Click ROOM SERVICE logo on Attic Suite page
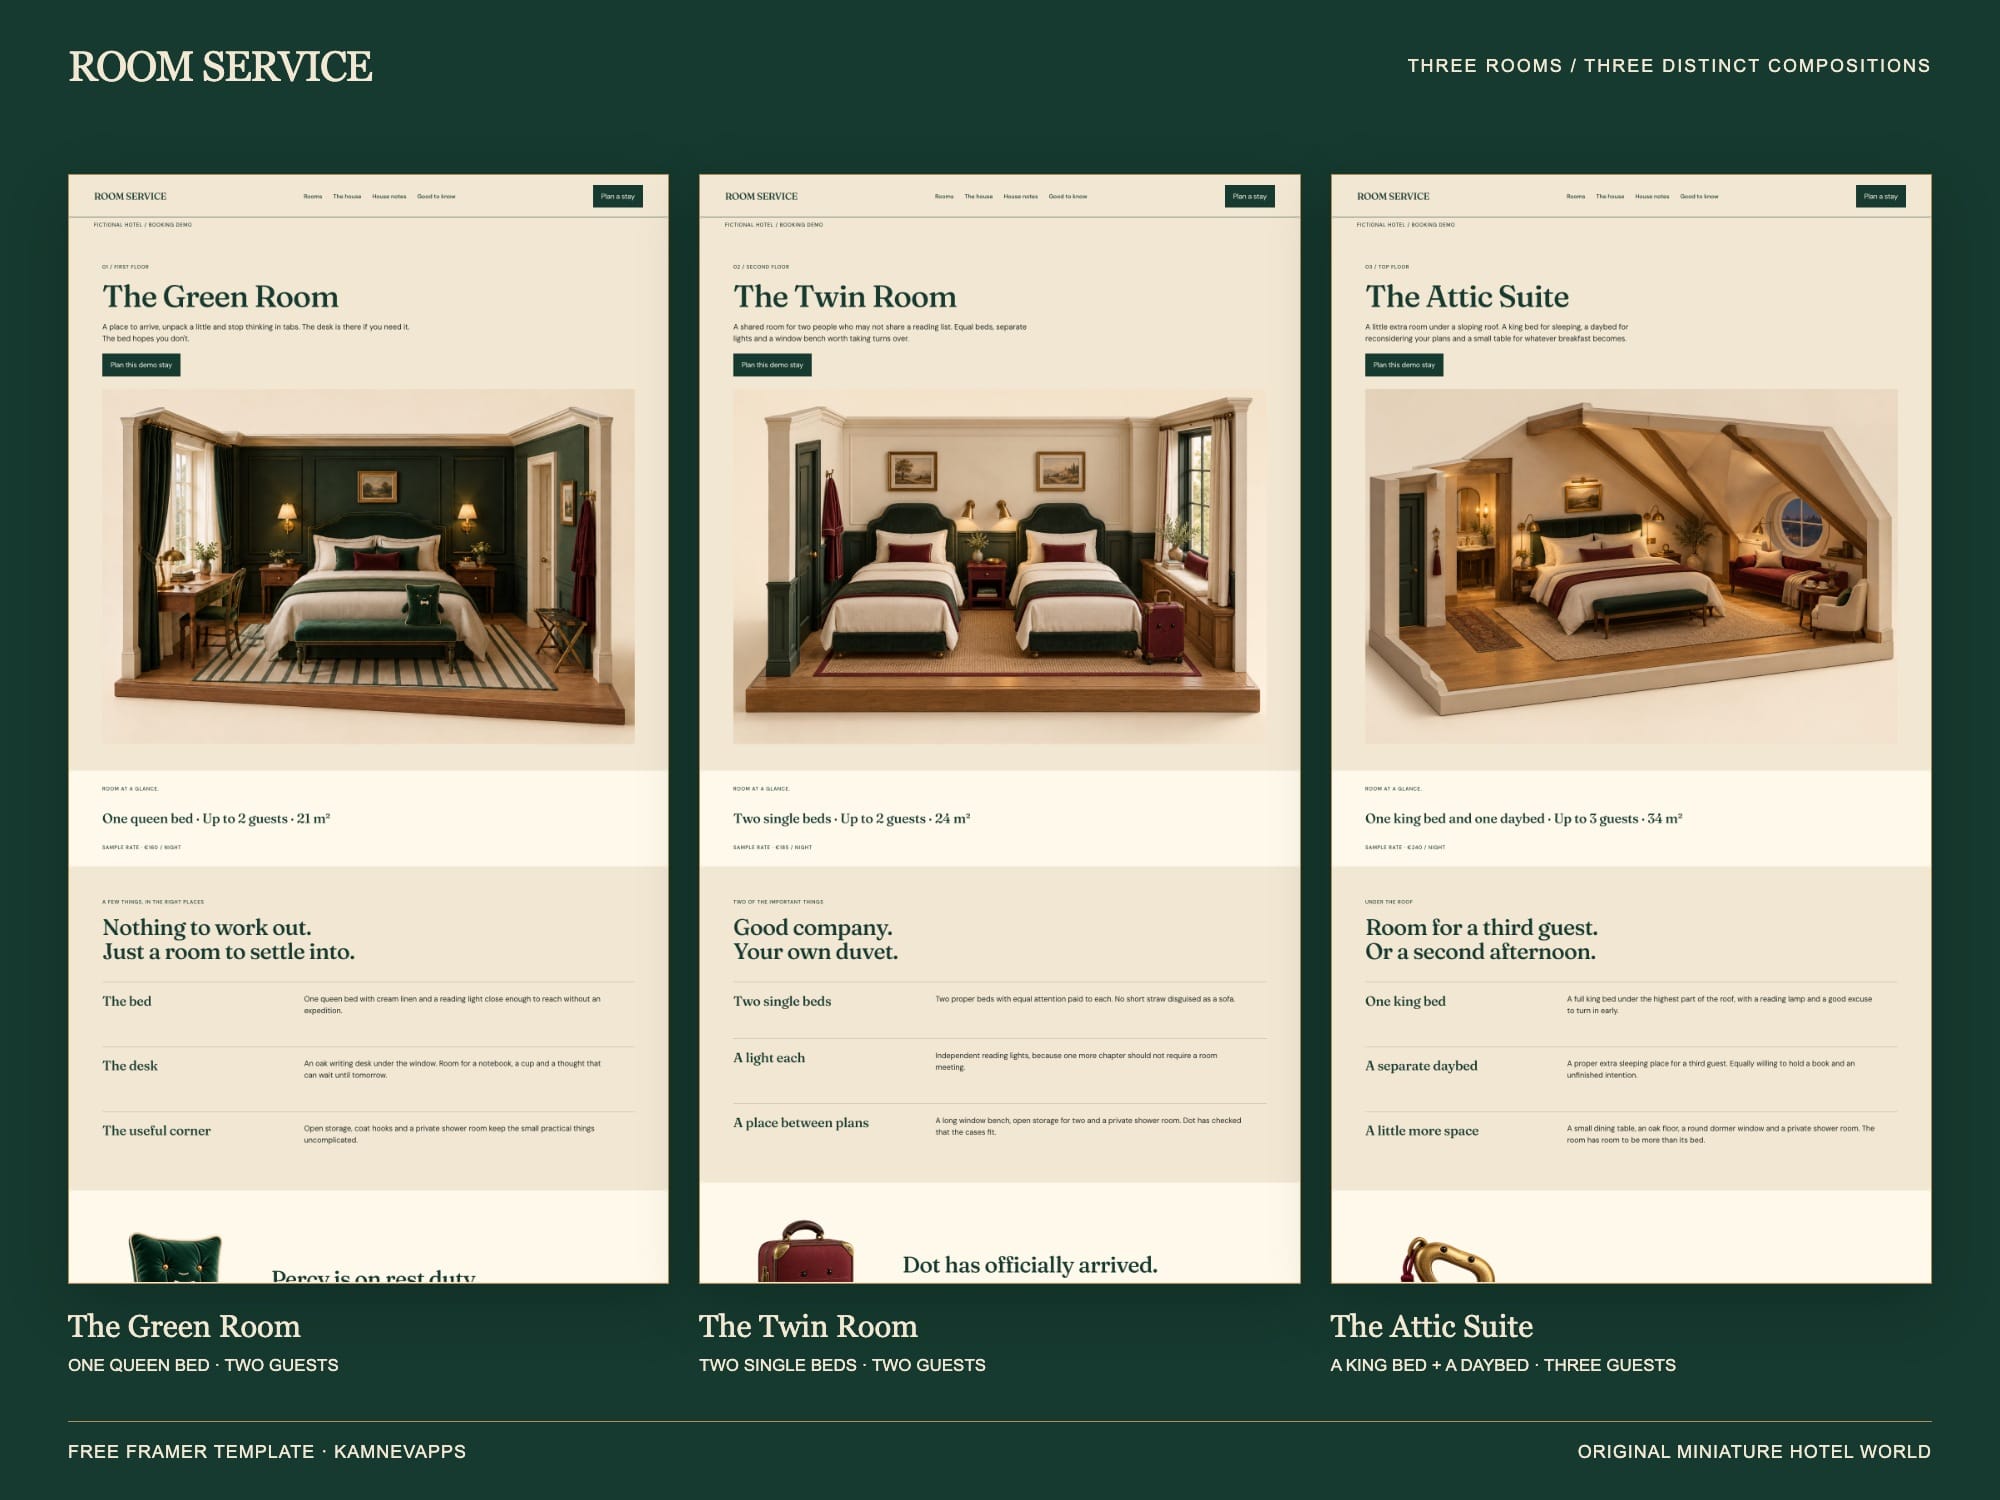The width and height of the screenshot is (2000, 1500). click(x=1393, y=197)
